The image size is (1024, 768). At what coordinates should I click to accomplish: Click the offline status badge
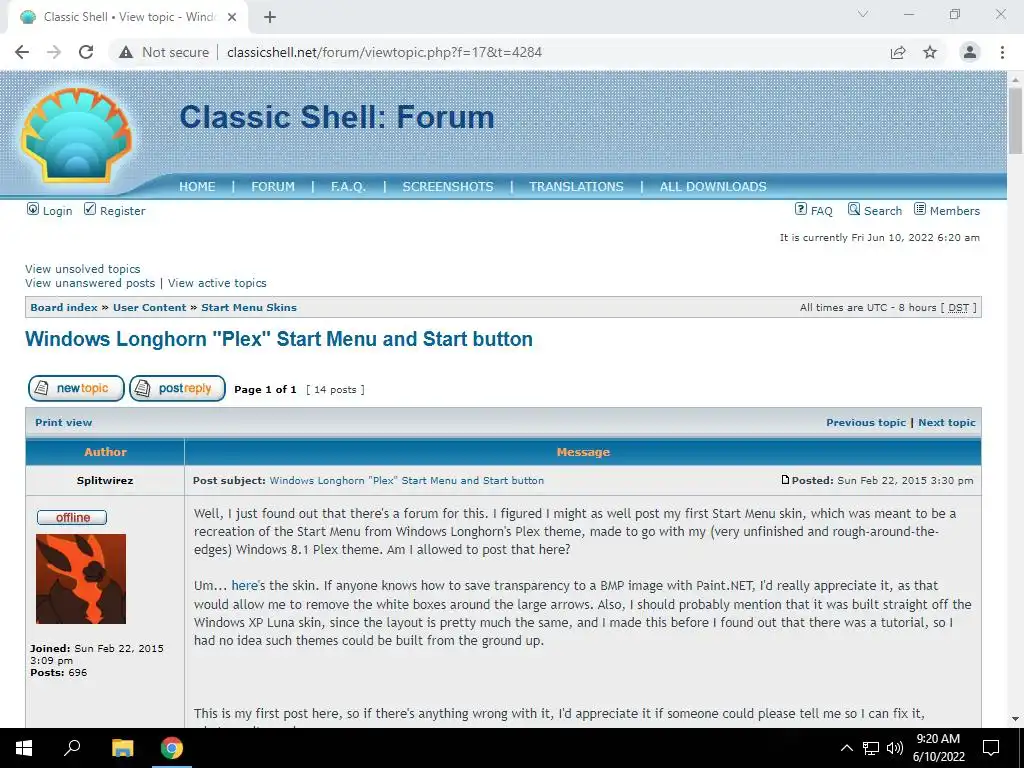coord(72,518)
